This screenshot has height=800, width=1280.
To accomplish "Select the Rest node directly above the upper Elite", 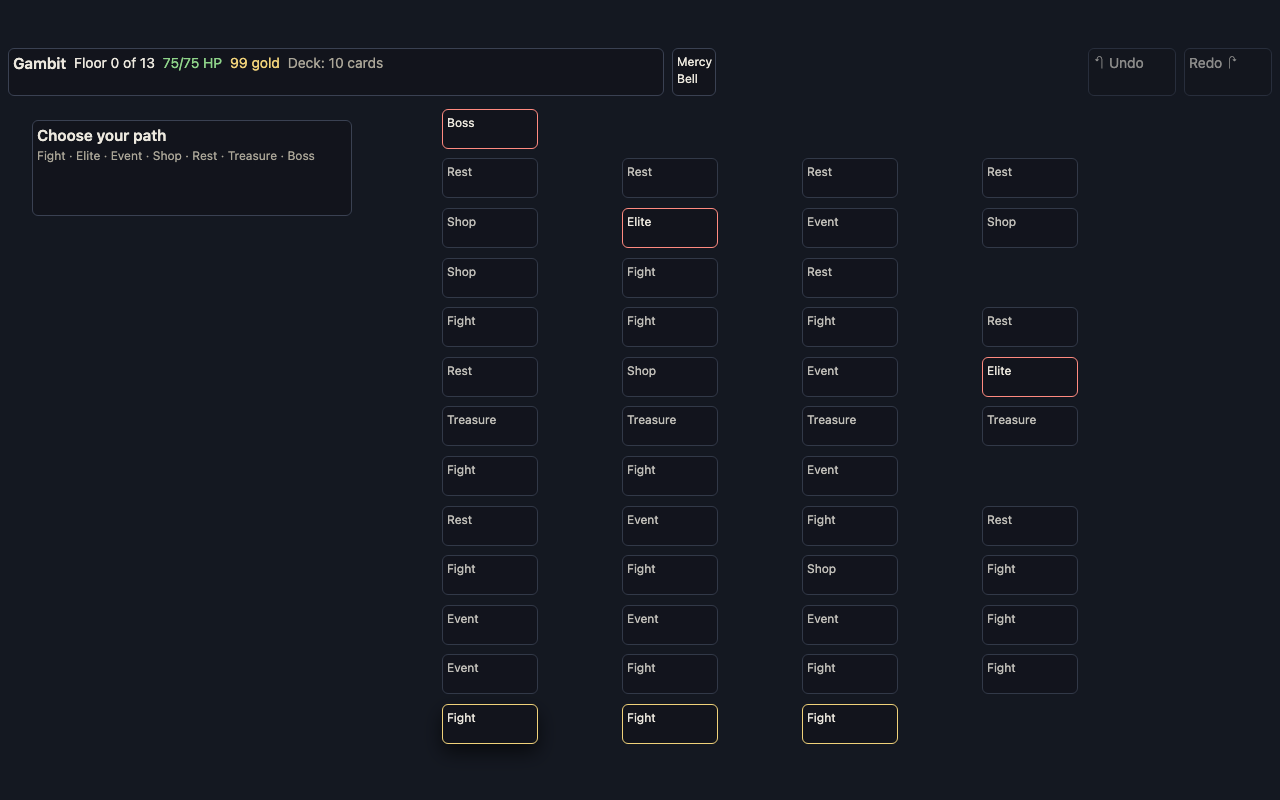I will tap(670, 178).
